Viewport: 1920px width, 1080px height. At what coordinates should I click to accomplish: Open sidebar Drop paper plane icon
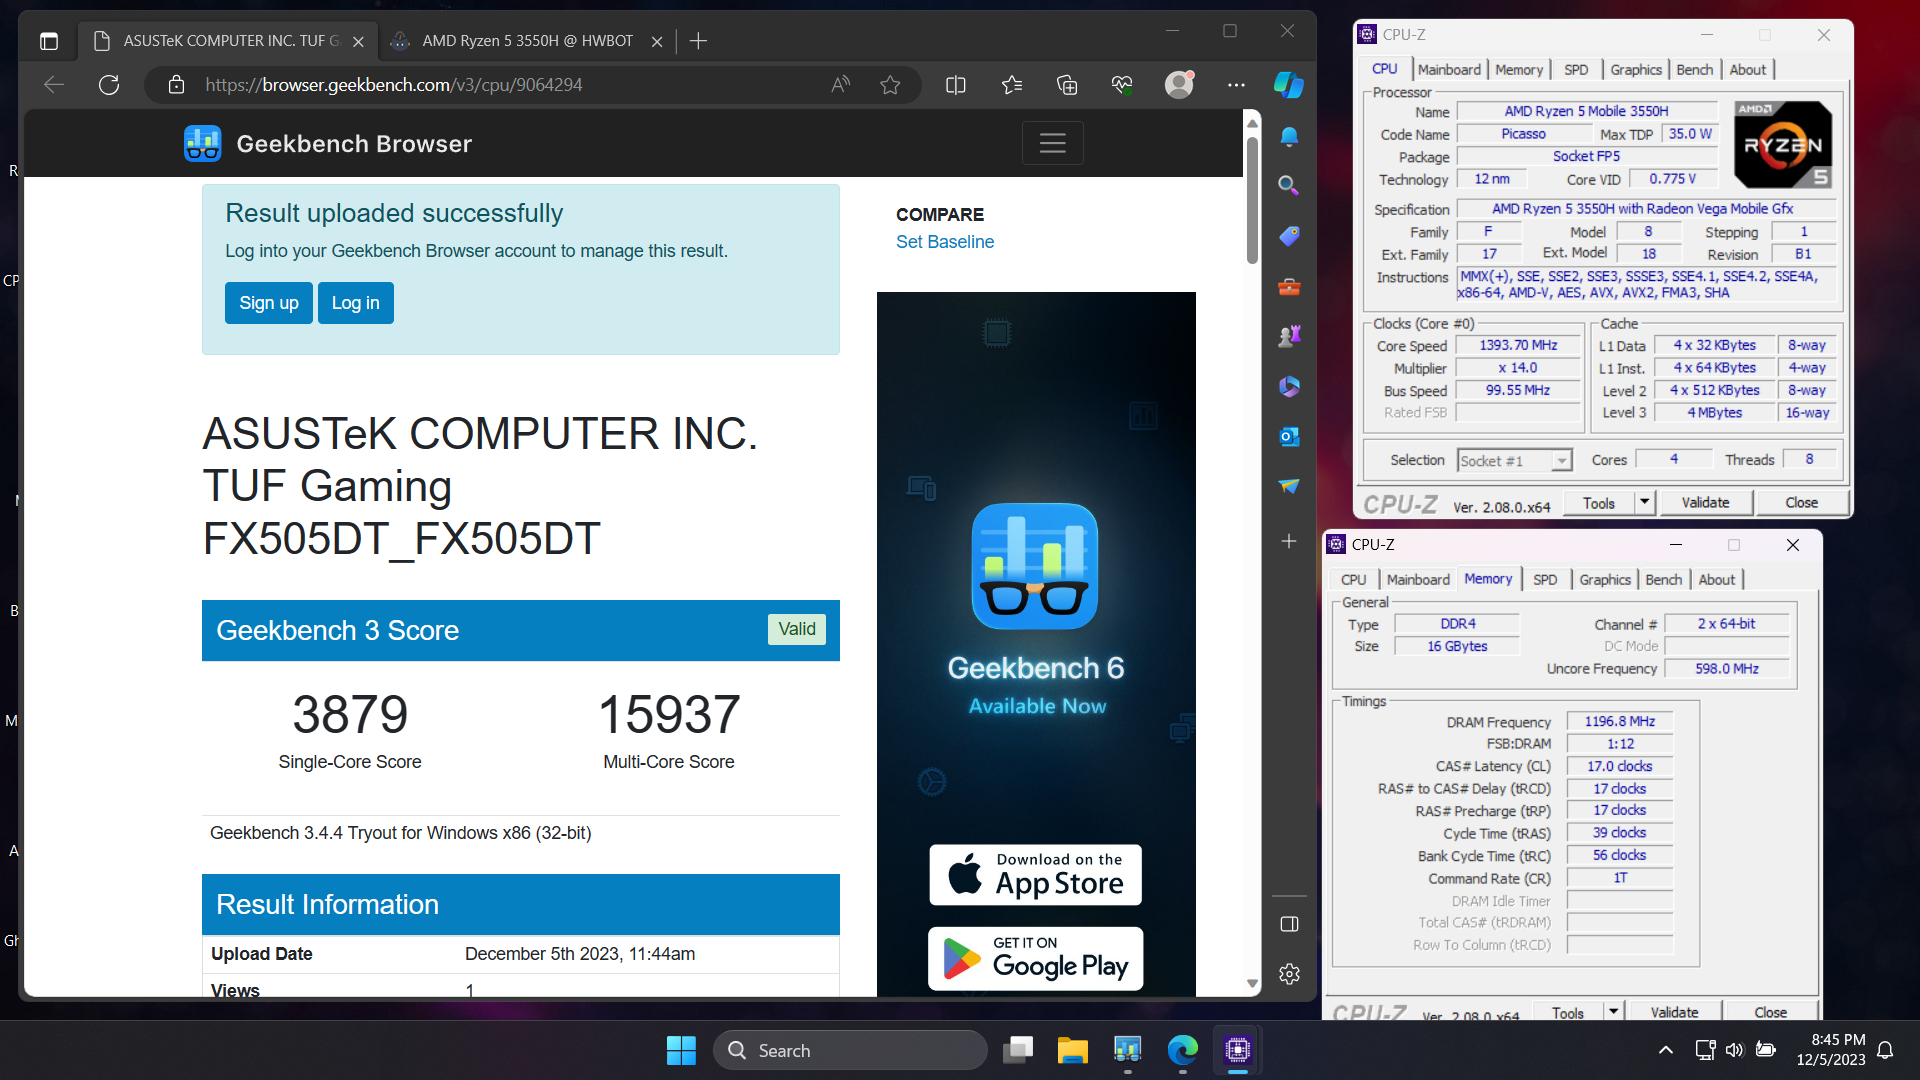click(x=1289, y=486)
